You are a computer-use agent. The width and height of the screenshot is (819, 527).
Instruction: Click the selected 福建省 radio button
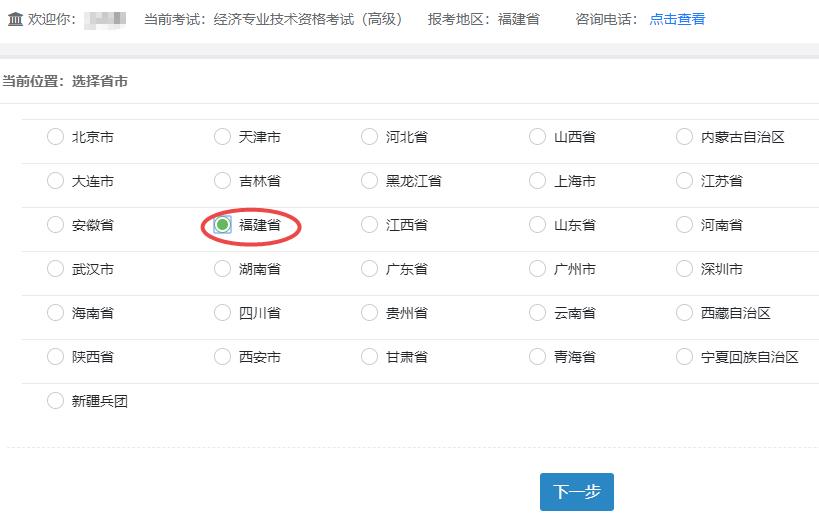[x=222, y=225]
